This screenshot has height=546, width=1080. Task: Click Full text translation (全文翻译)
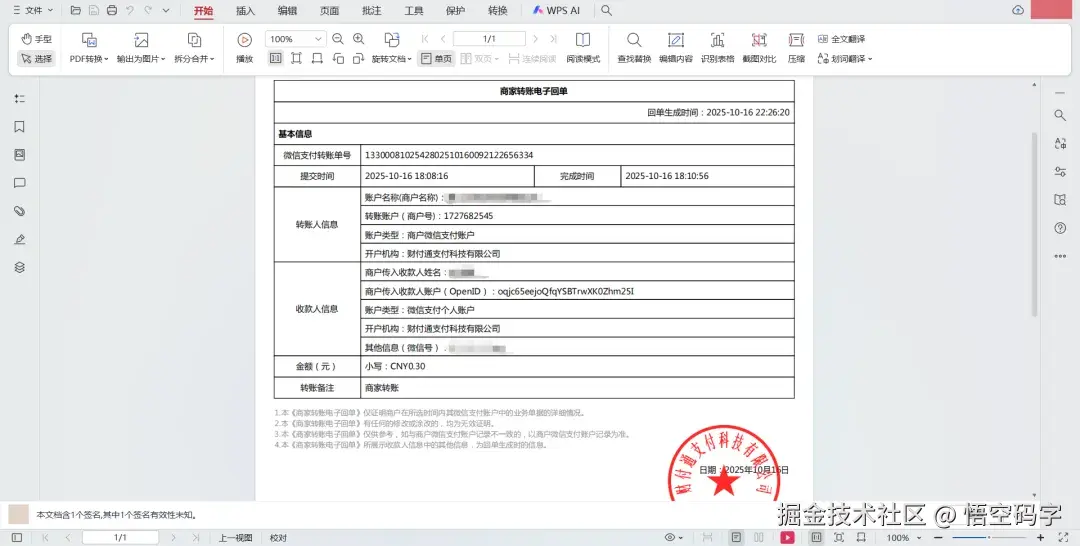841,39
